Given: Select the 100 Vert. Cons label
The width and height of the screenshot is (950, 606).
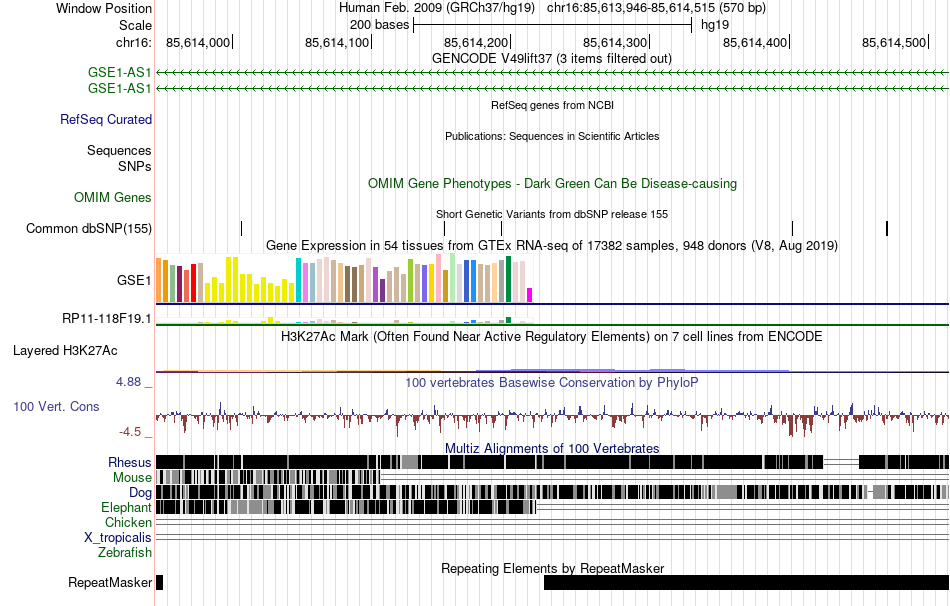Looking at the screenshot, I should 56,407.
